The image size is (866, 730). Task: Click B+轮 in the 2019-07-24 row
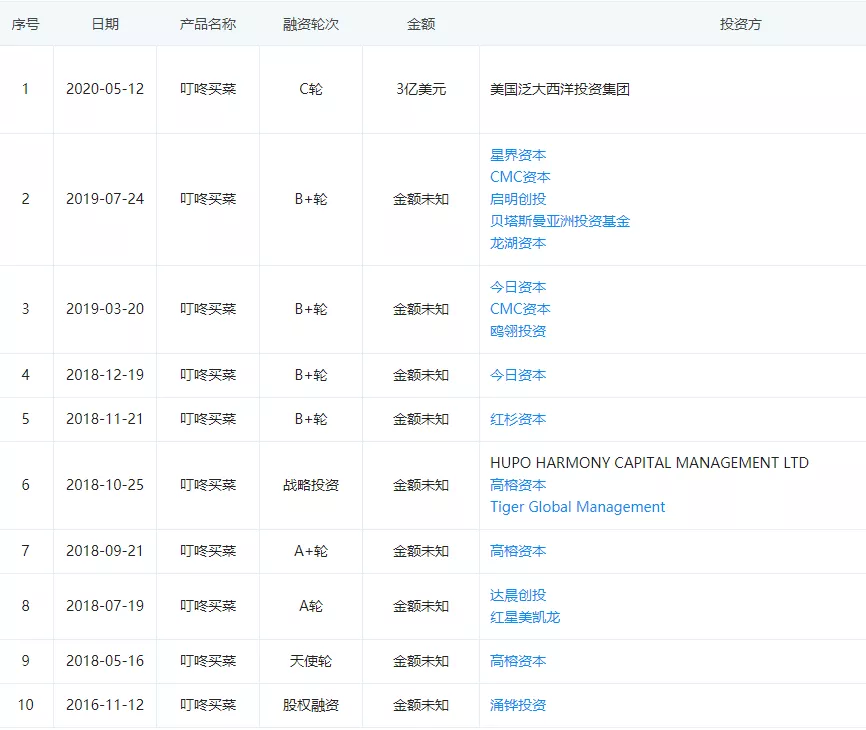click(310, 199)
